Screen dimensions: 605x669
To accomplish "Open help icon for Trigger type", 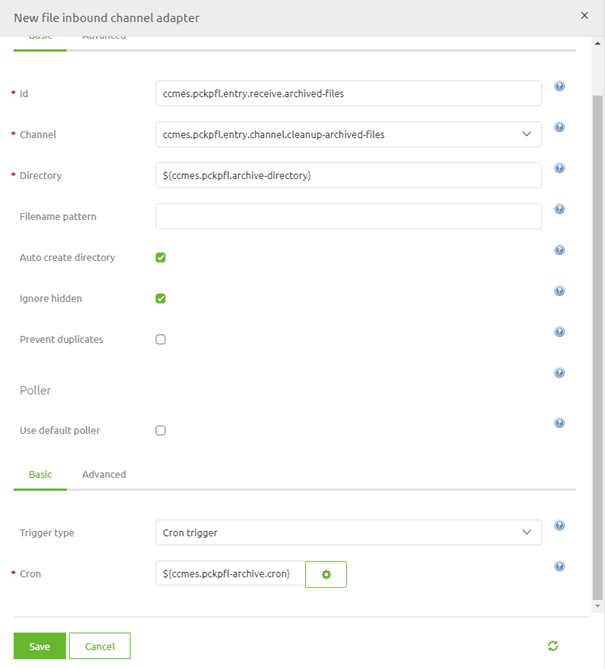I will coord(559,525).
